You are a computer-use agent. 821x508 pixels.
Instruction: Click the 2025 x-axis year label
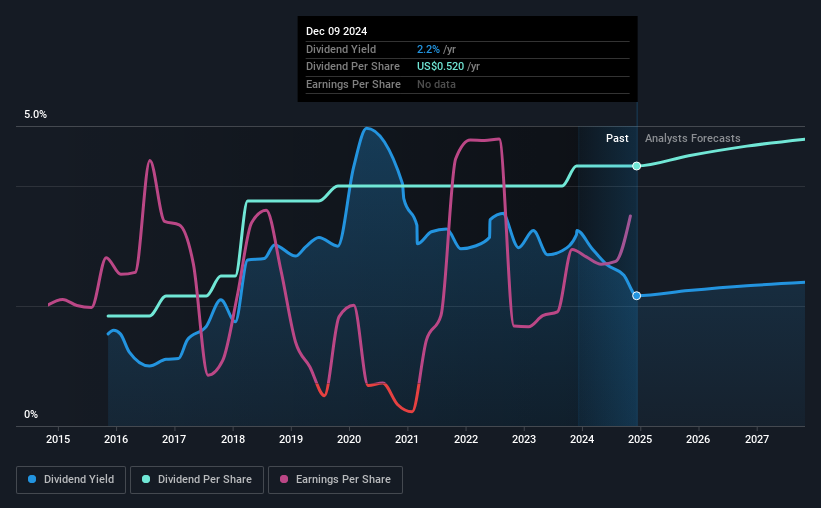(640, 439)
